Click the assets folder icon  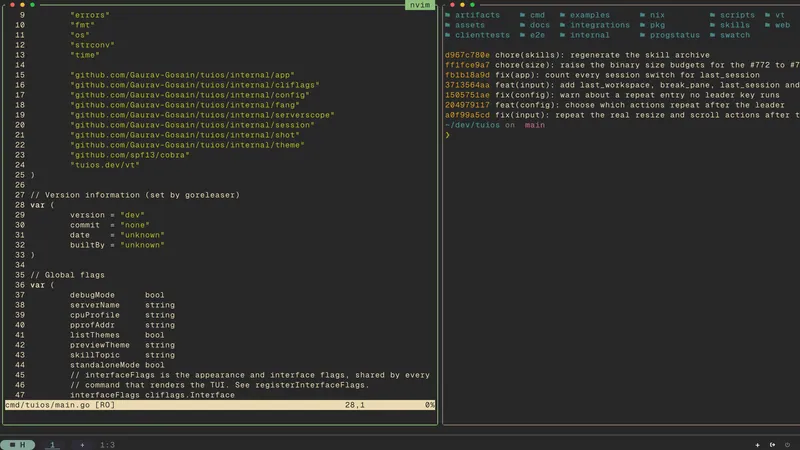coord(447,25)
